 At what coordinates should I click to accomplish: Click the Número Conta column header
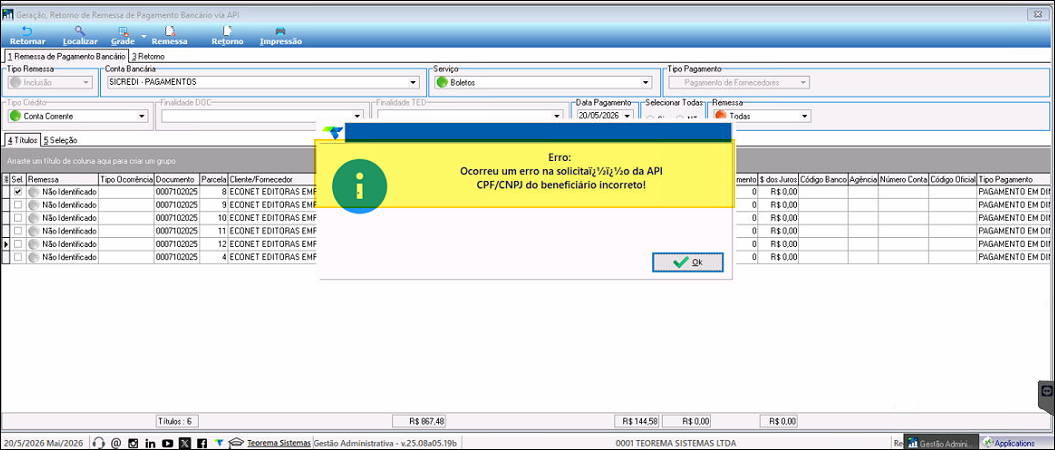(x=903, y=180)
